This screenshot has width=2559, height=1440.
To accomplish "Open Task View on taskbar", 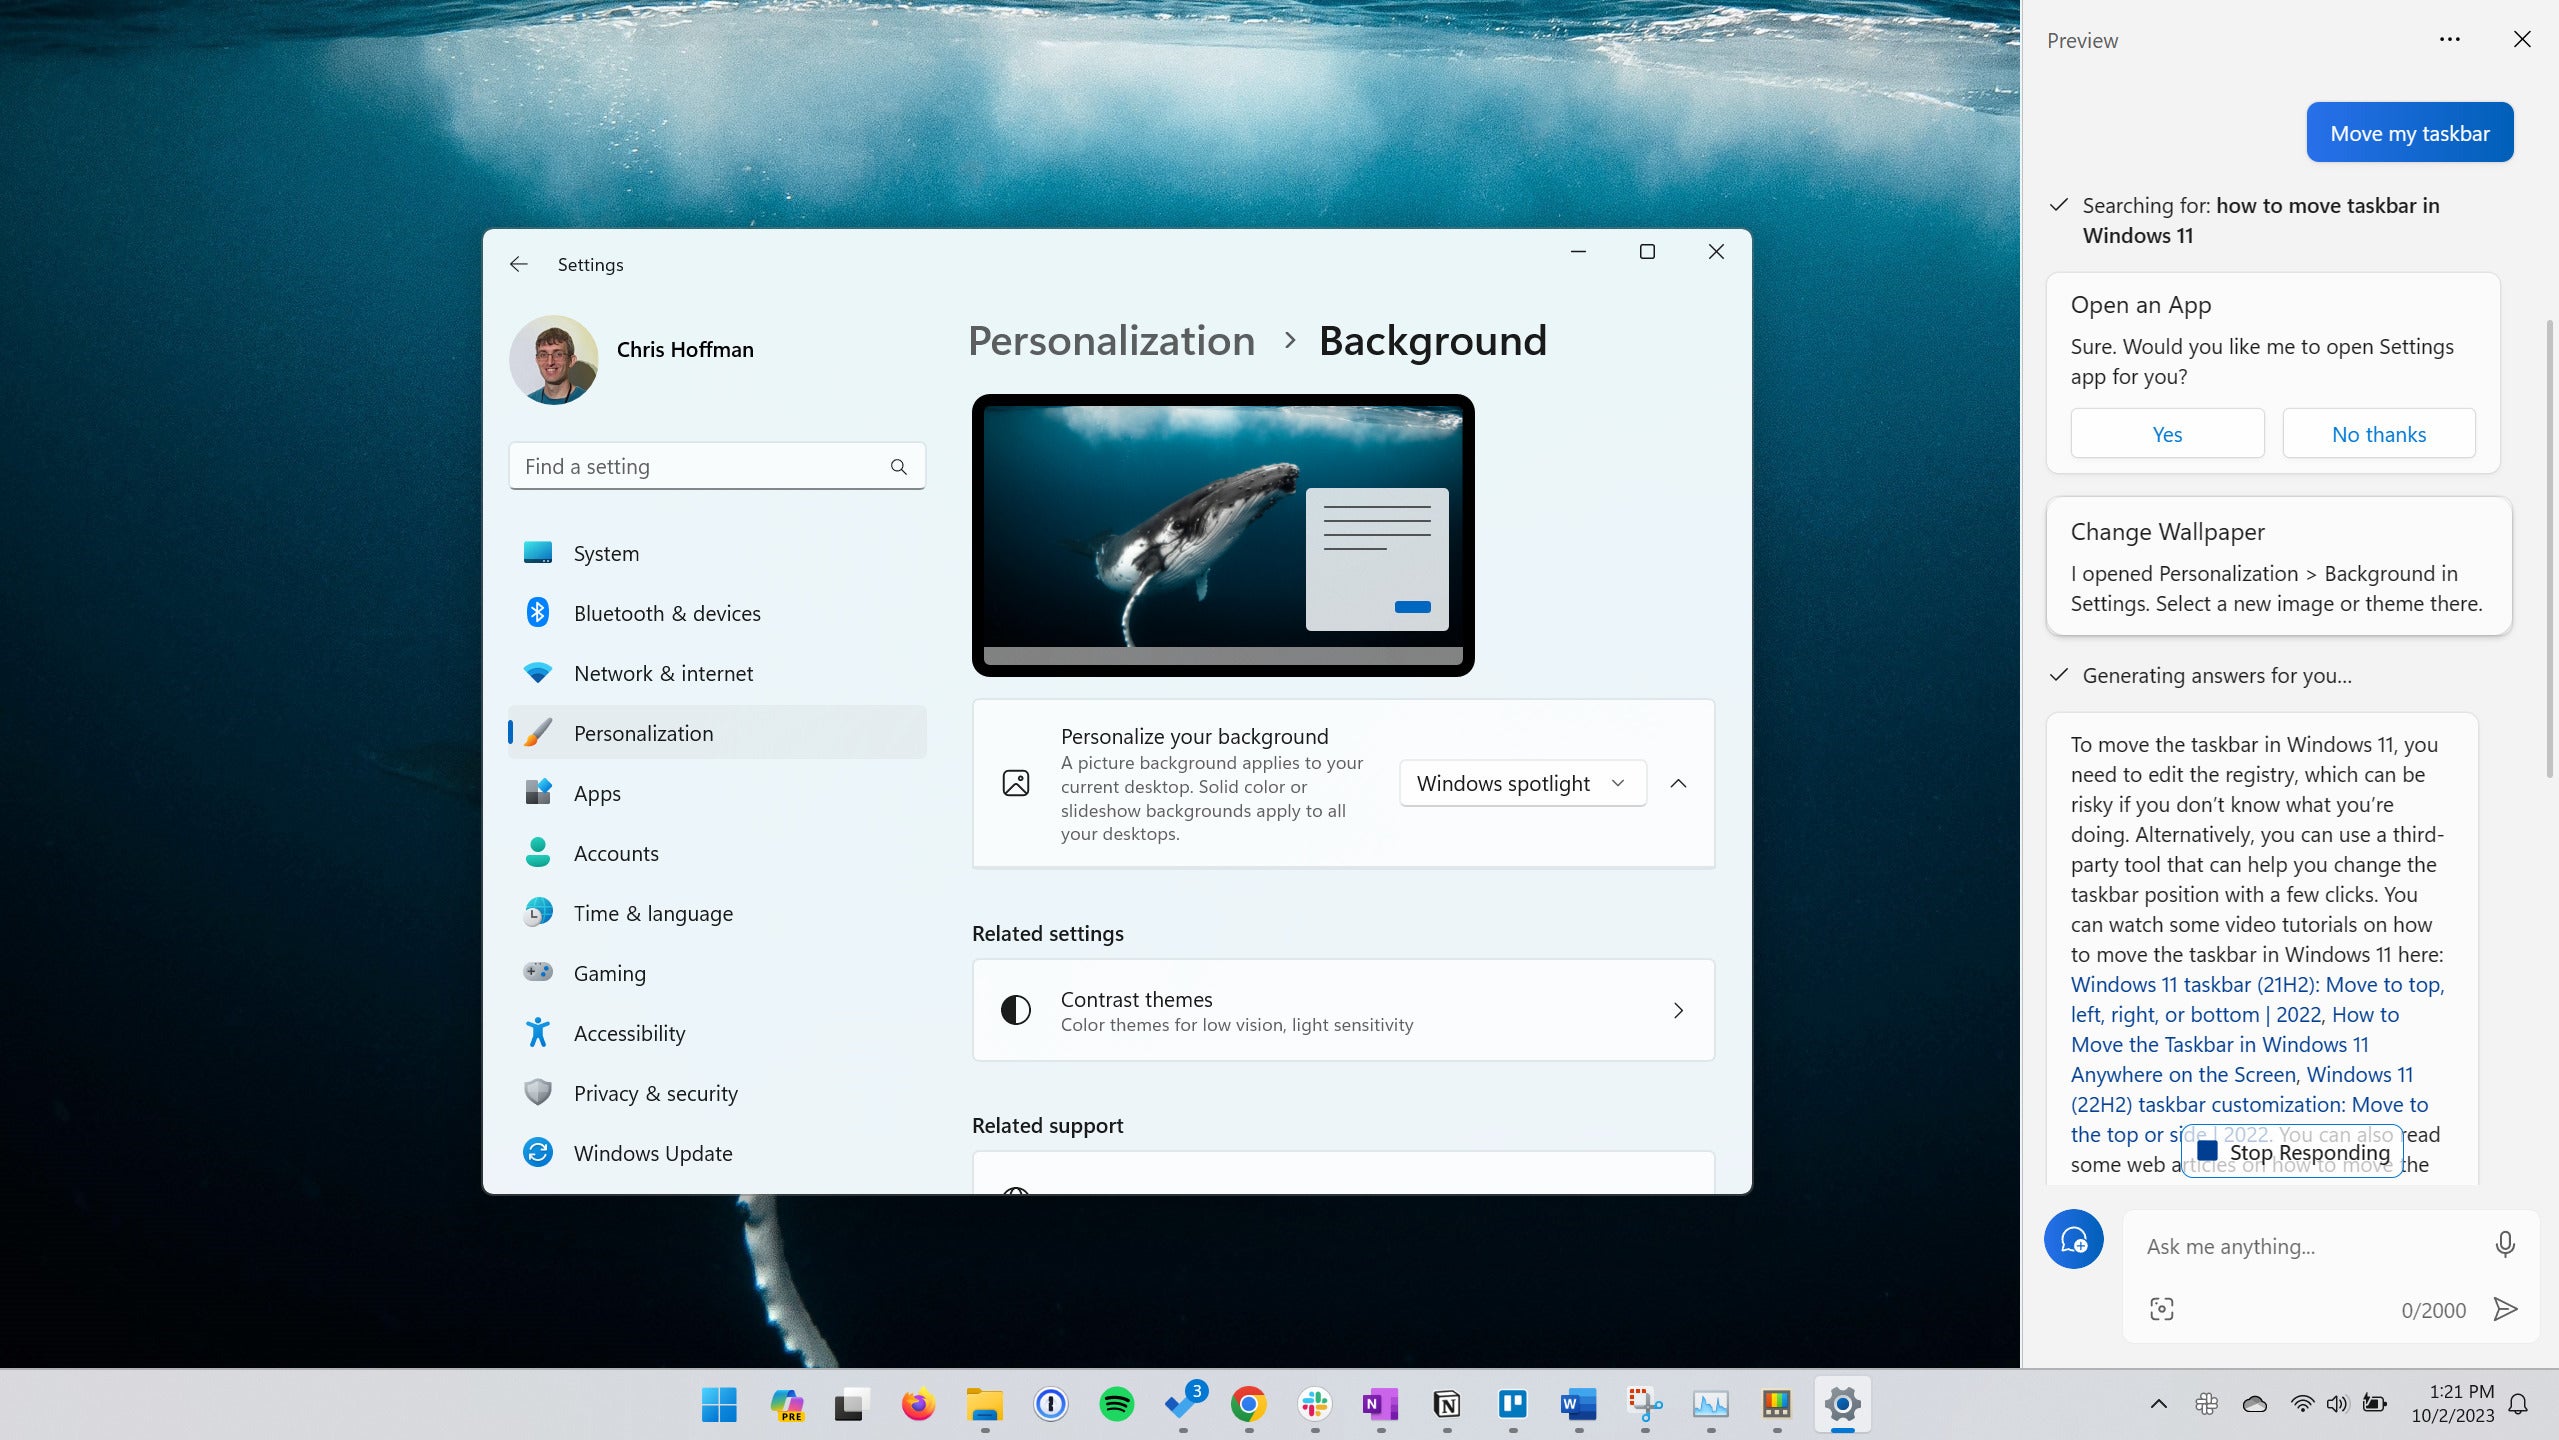I will coord(851,1405).
